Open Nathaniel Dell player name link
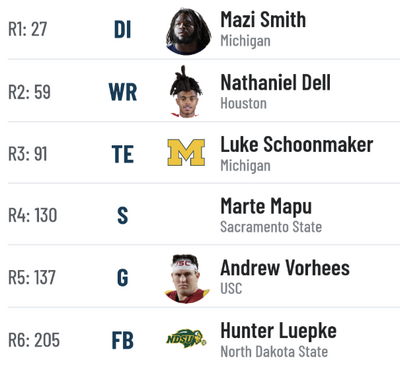Screen dimensions: 400x371 pos(275,82)
